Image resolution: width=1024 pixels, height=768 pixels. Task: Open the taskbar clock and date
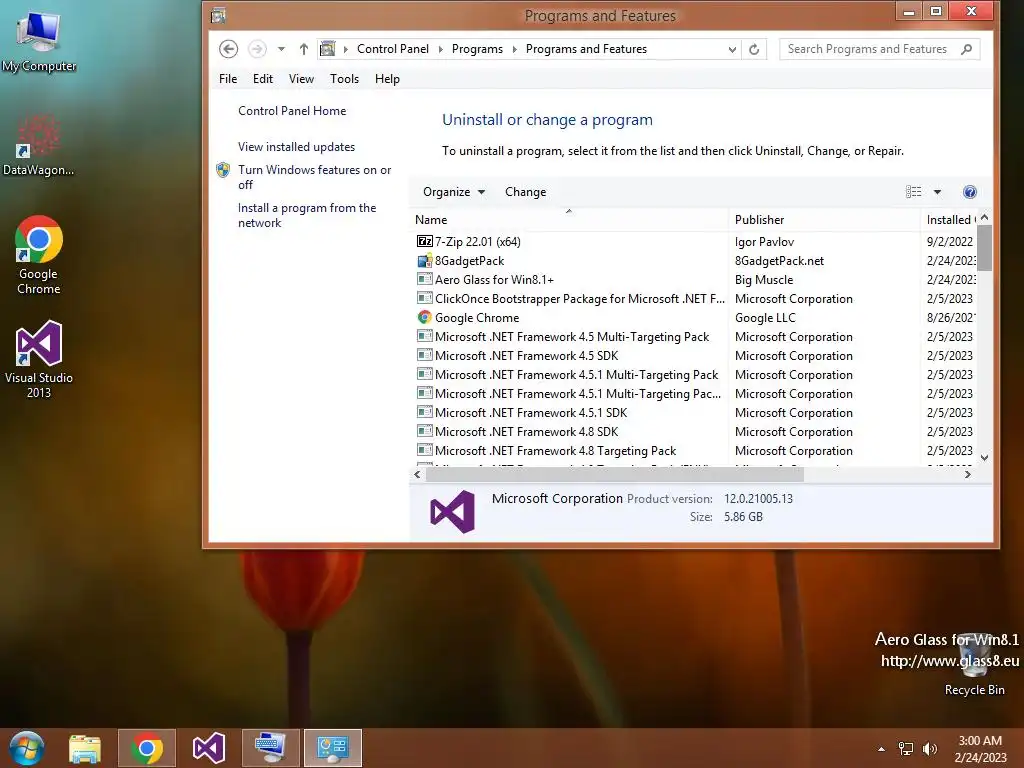[x=980, y=749]
